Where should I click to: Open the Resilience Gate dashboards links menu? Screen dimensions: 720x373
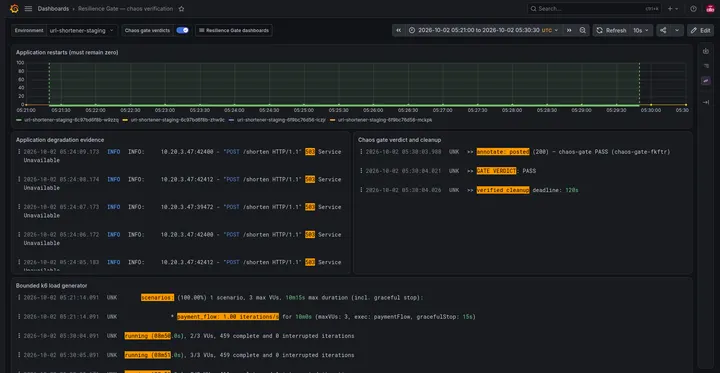234,30
